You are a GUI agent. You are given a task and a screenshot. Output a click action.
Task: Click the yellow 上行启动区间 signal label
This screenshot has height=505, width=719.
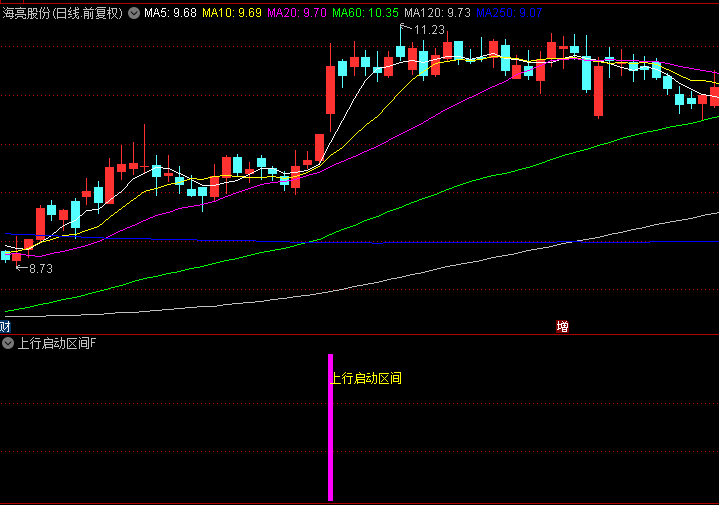point(366,378)
